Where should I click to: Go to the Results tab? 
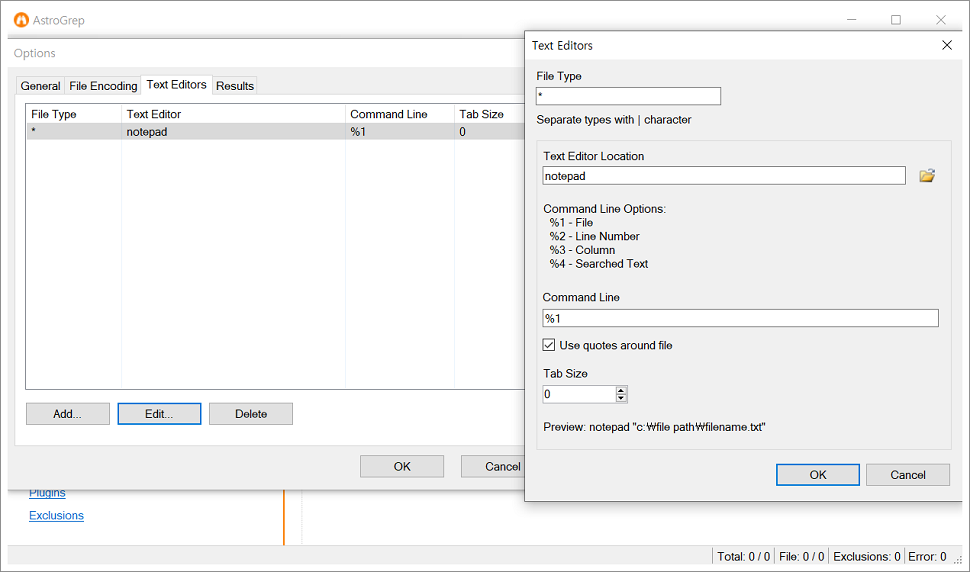[x=234, y=86]
